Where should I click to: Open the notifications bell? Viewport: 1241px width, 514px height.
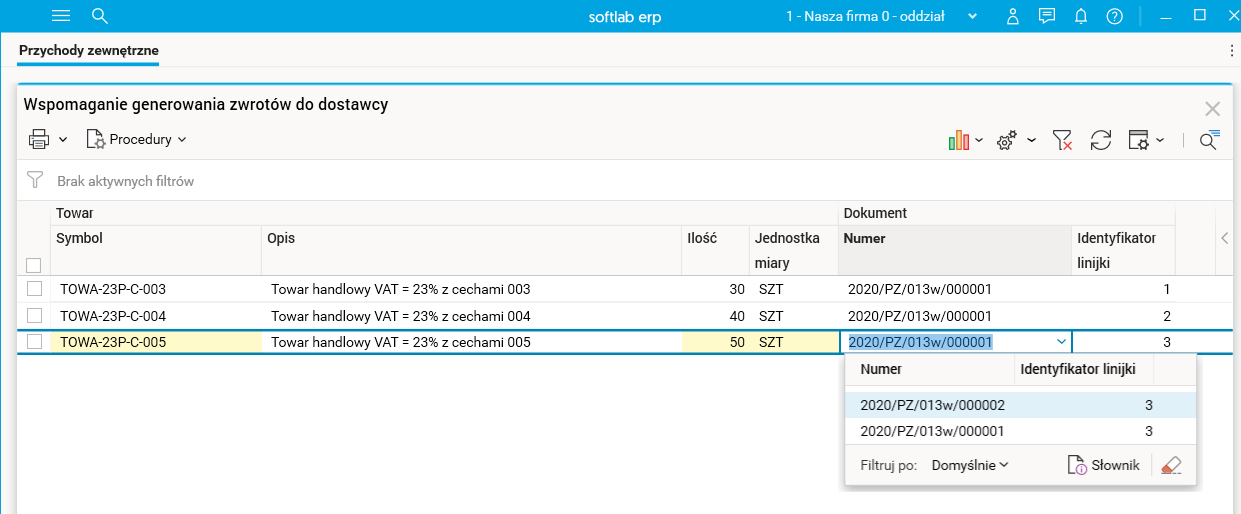1081,16
